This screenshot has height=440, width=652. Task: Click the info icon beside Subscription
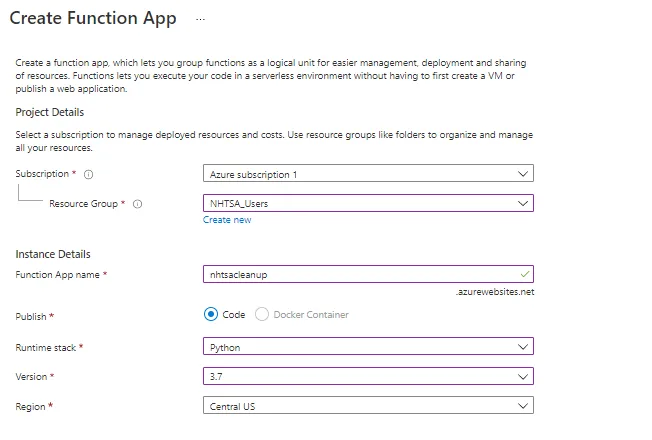[x=89, y=174]
